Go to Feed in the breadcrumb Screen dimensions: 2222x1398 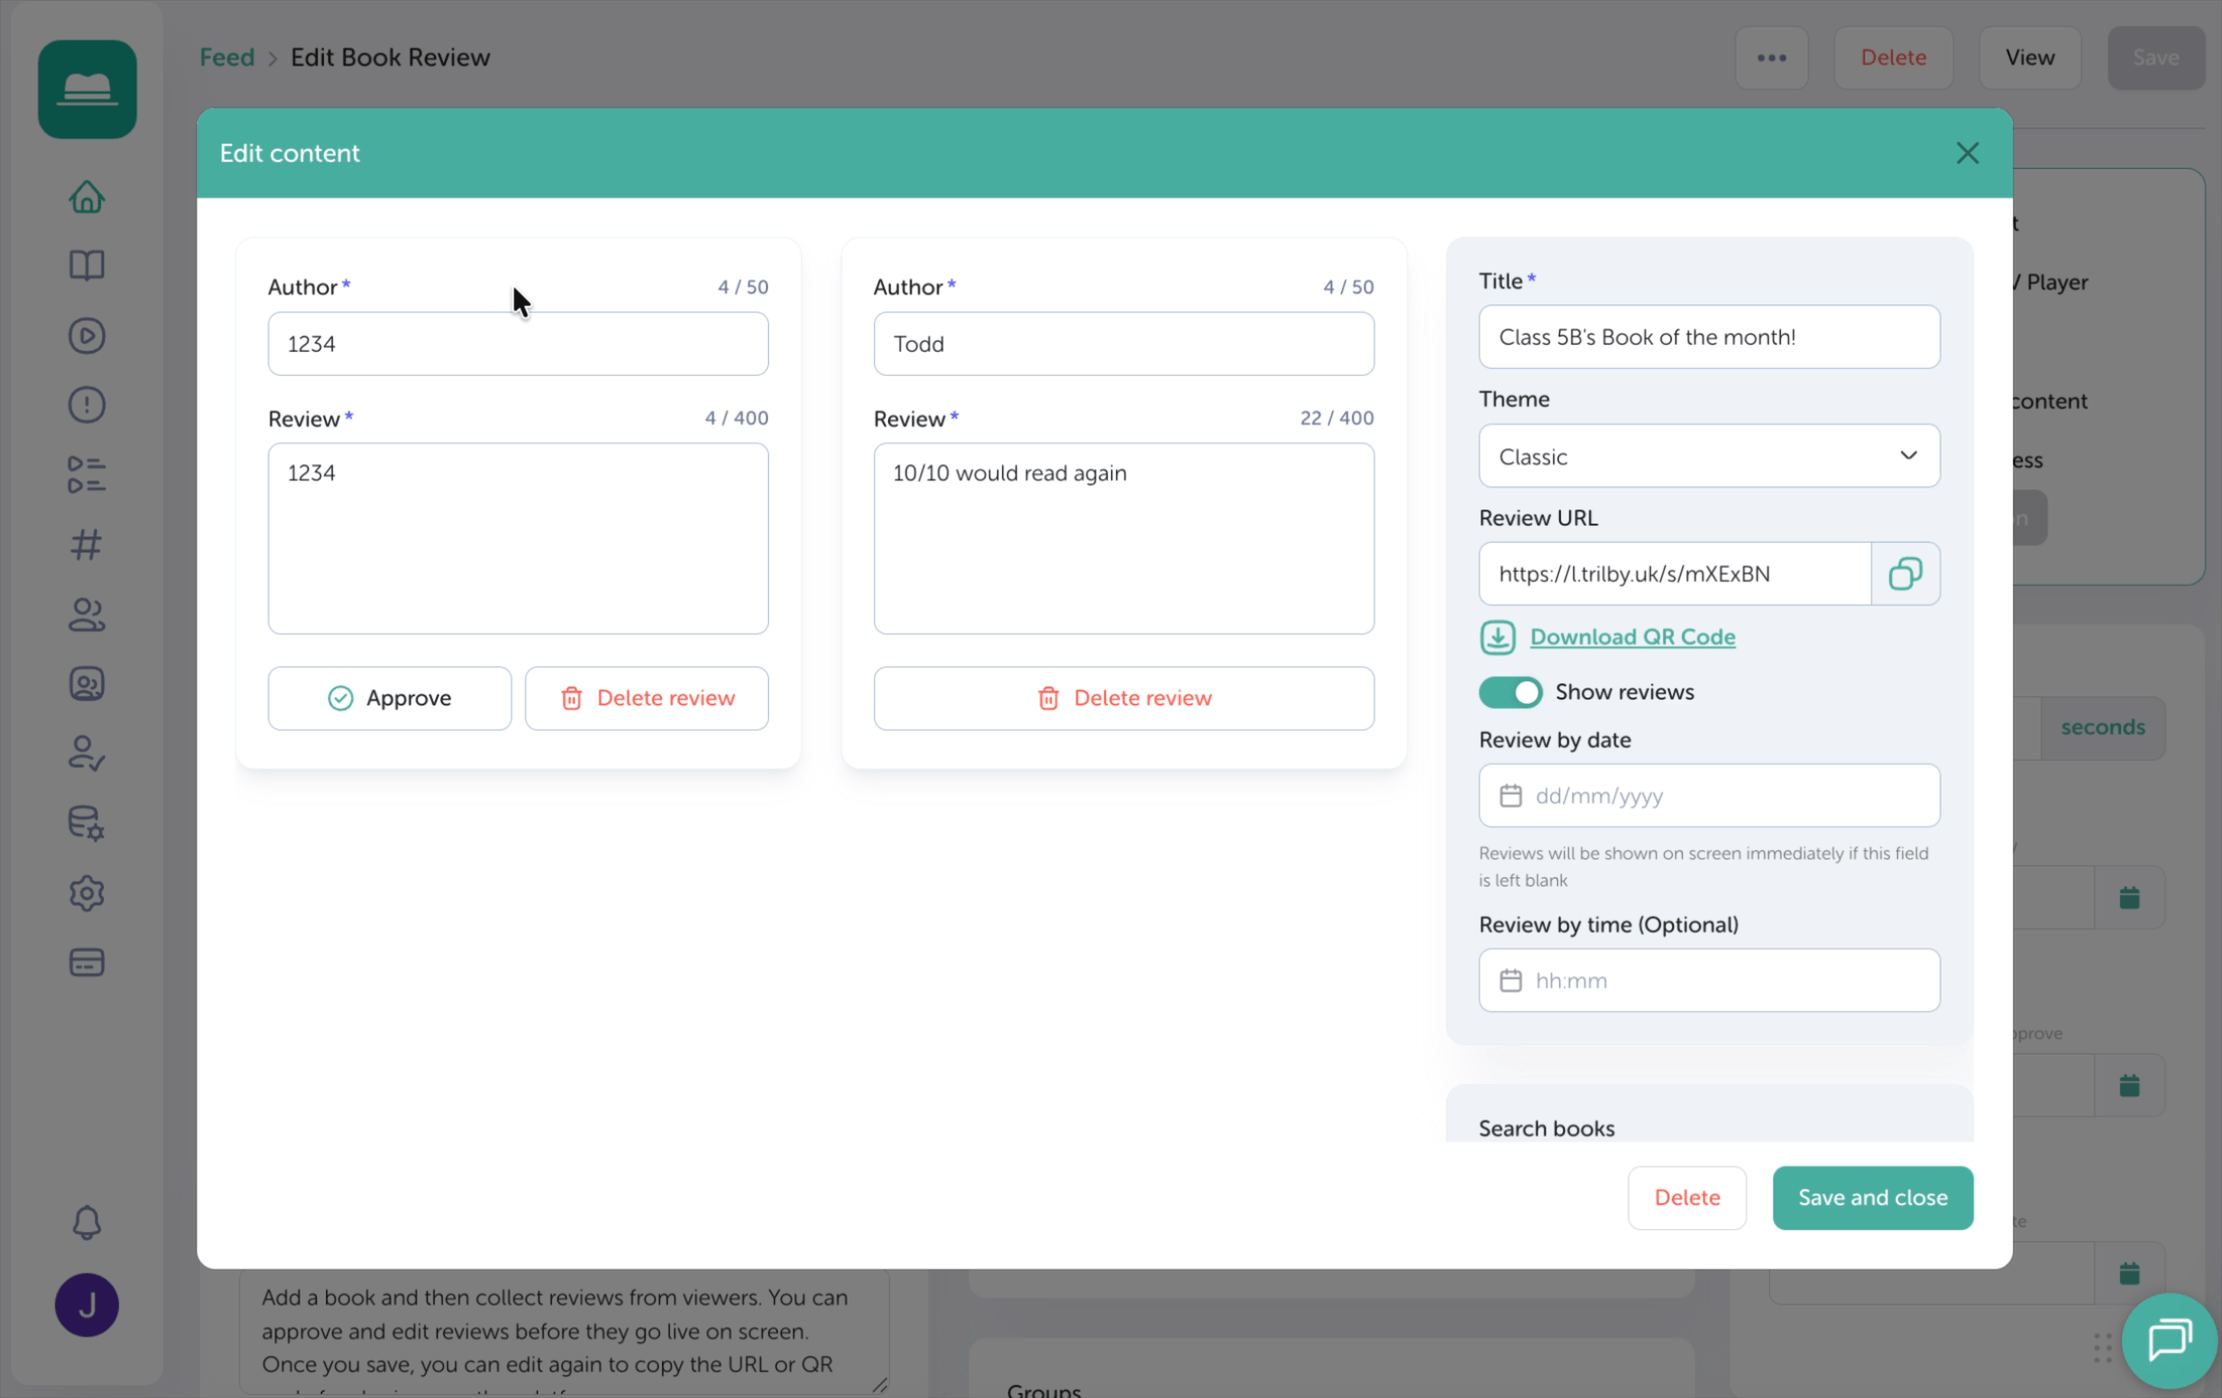tap(227, 57)
